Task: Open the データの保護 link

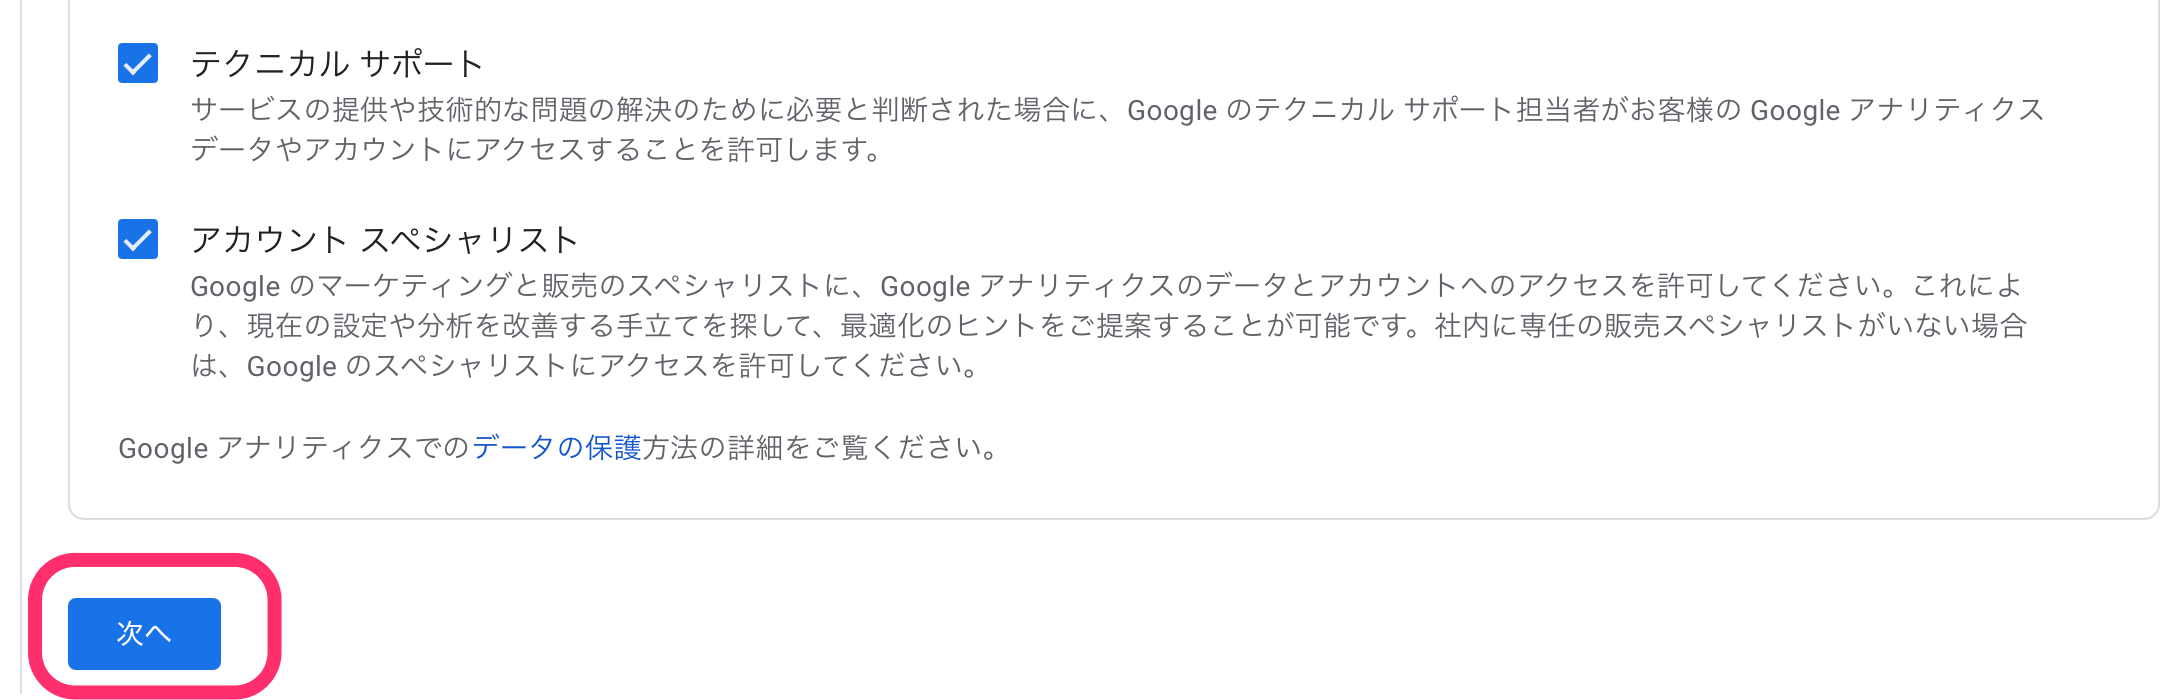Action: [x=556, y=448]
